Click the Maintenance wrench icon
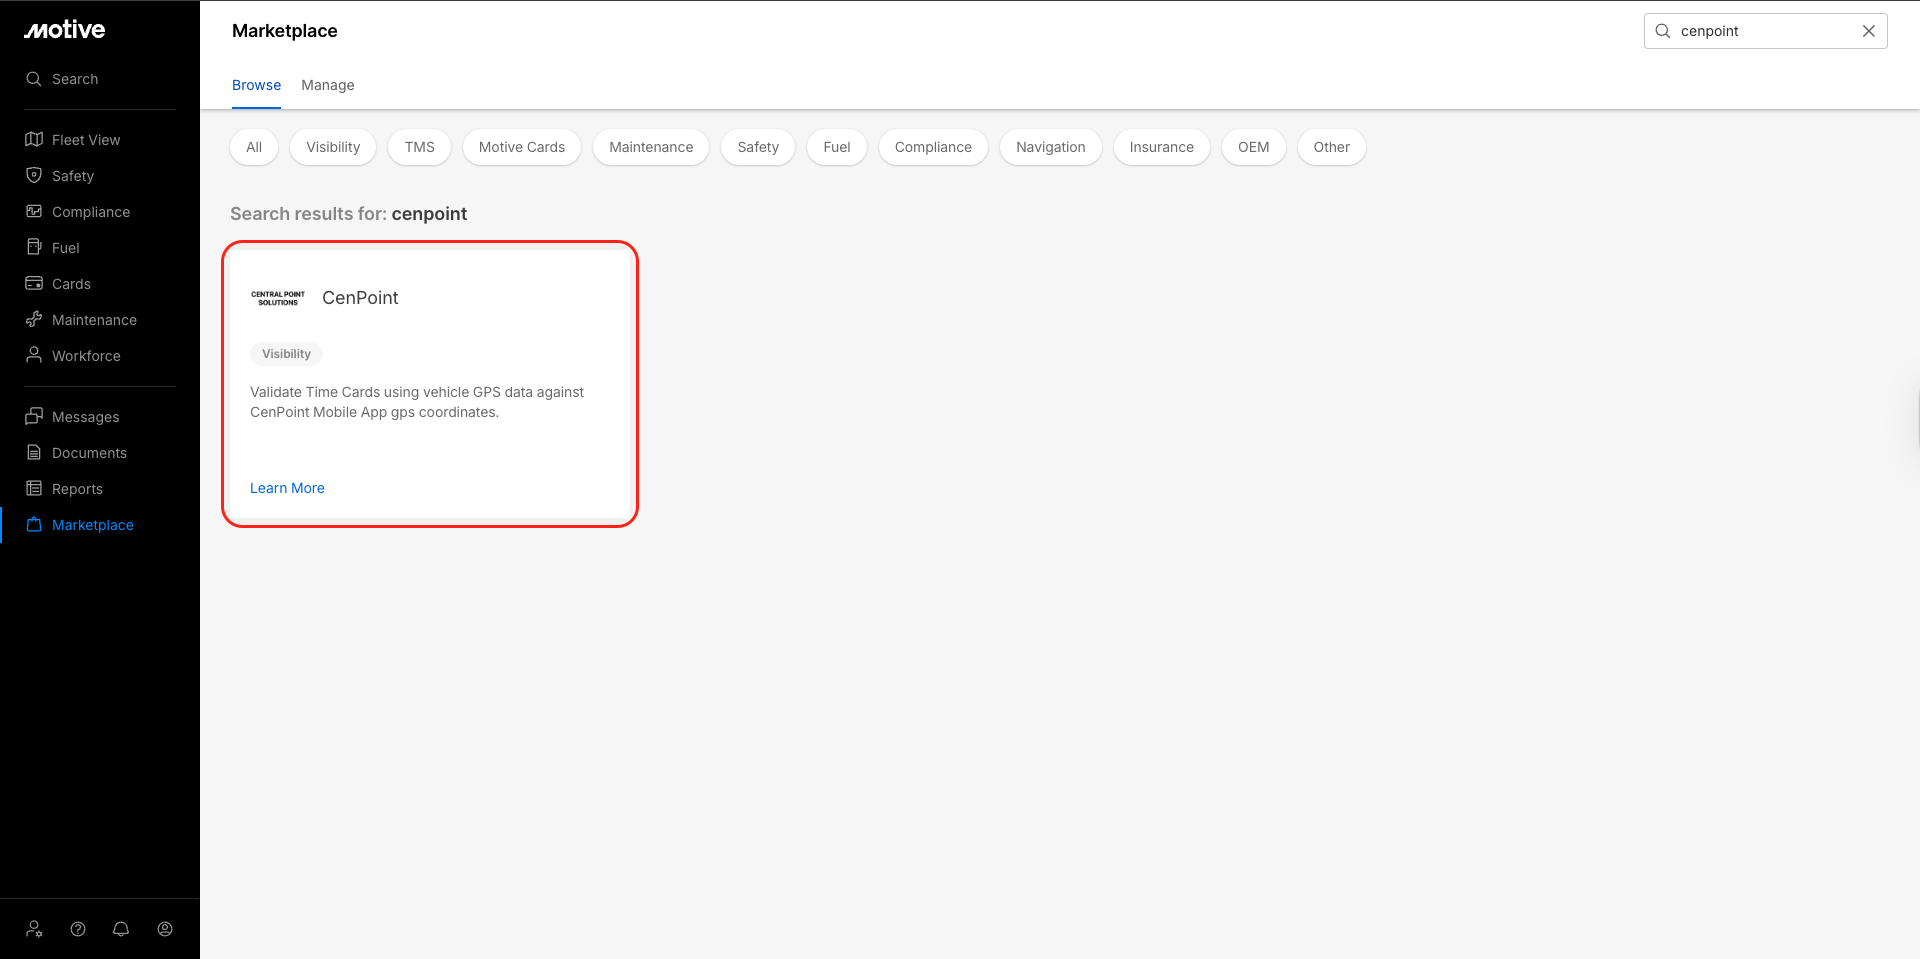The image size is (1920, 959). click(34, 319)
